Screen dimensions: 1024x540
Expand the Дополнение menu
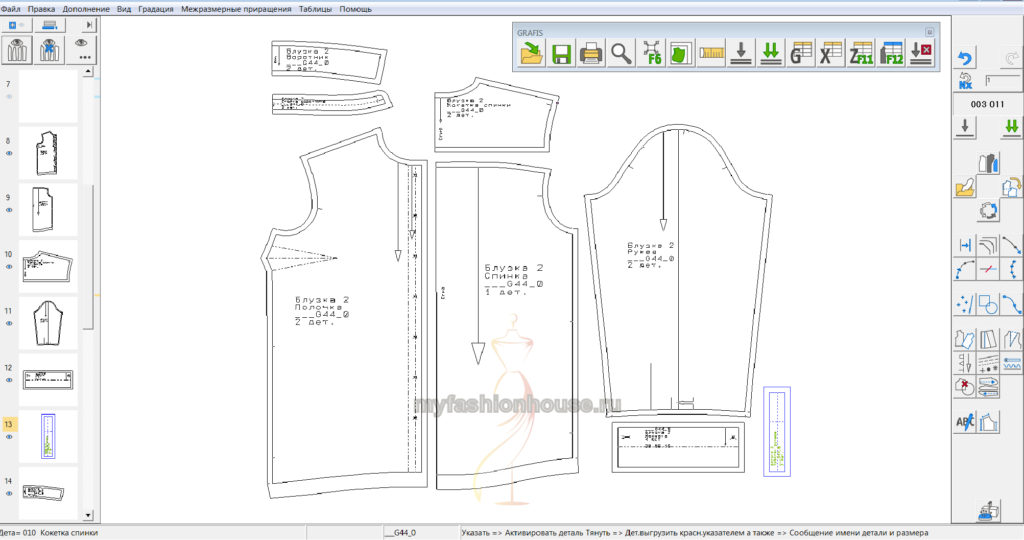[87, 9]
